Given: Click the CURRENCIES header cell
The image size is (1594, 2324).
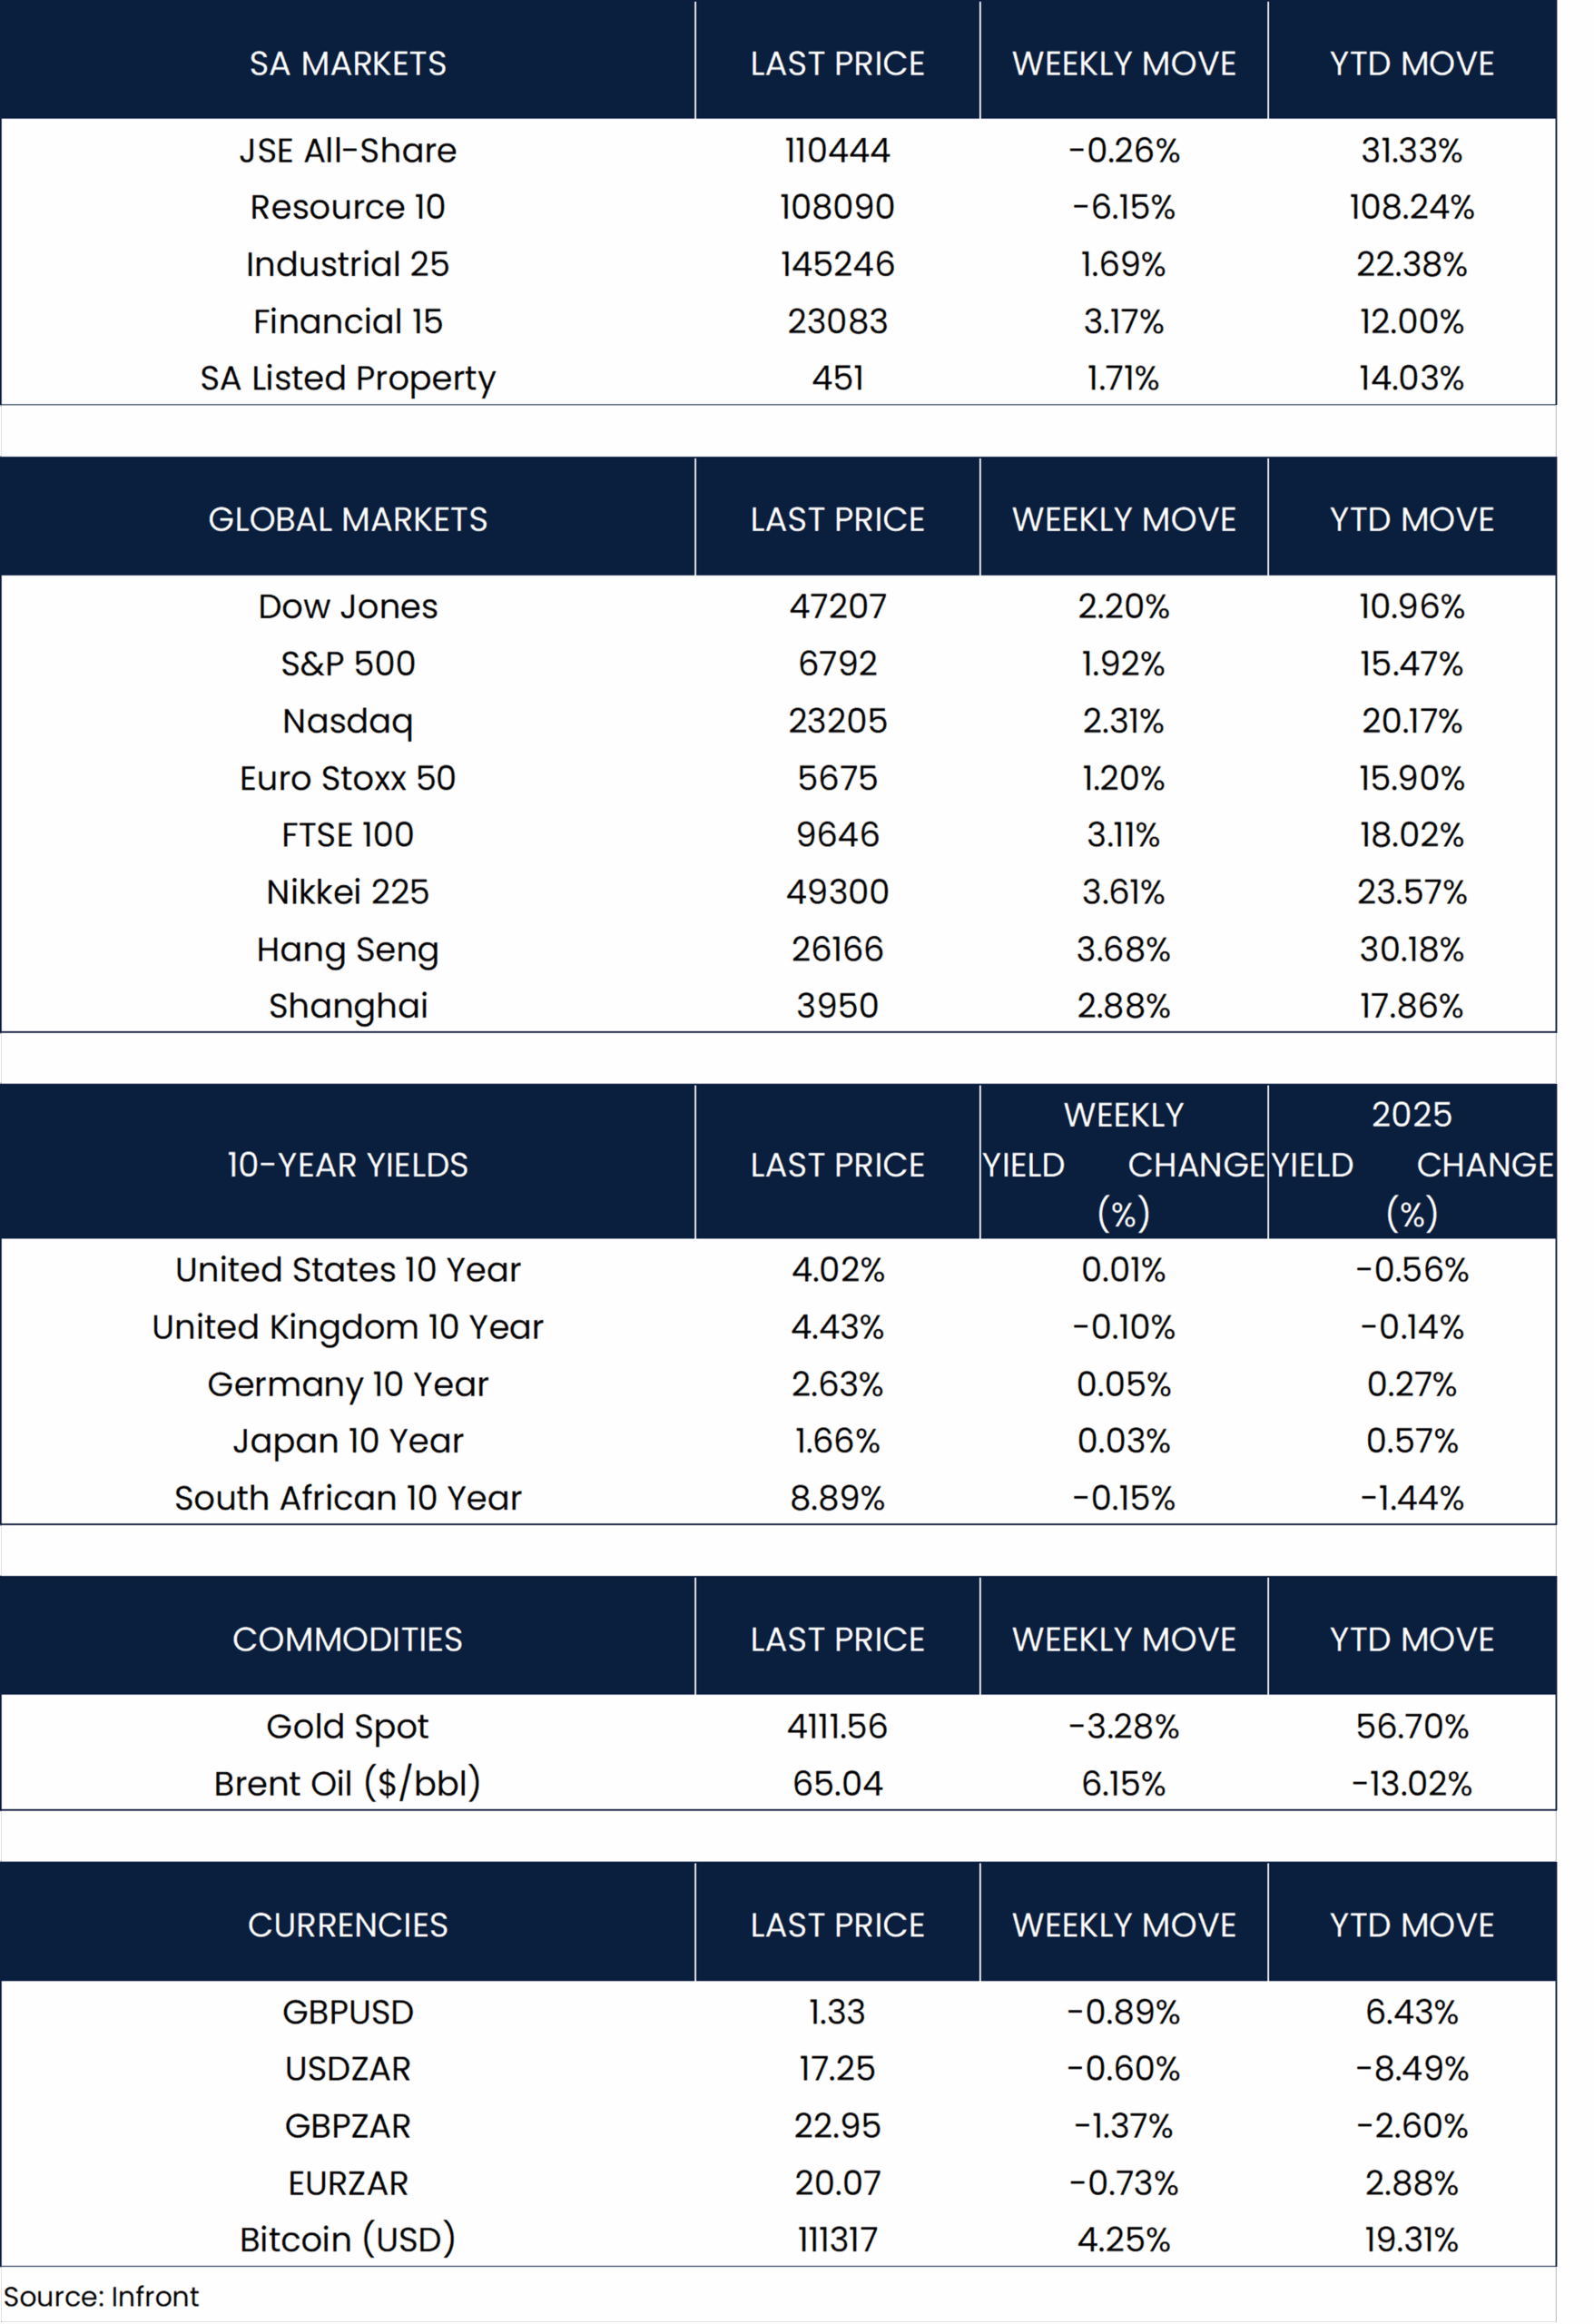Looking at the screenshot, I should click(x=347, y=1925).
